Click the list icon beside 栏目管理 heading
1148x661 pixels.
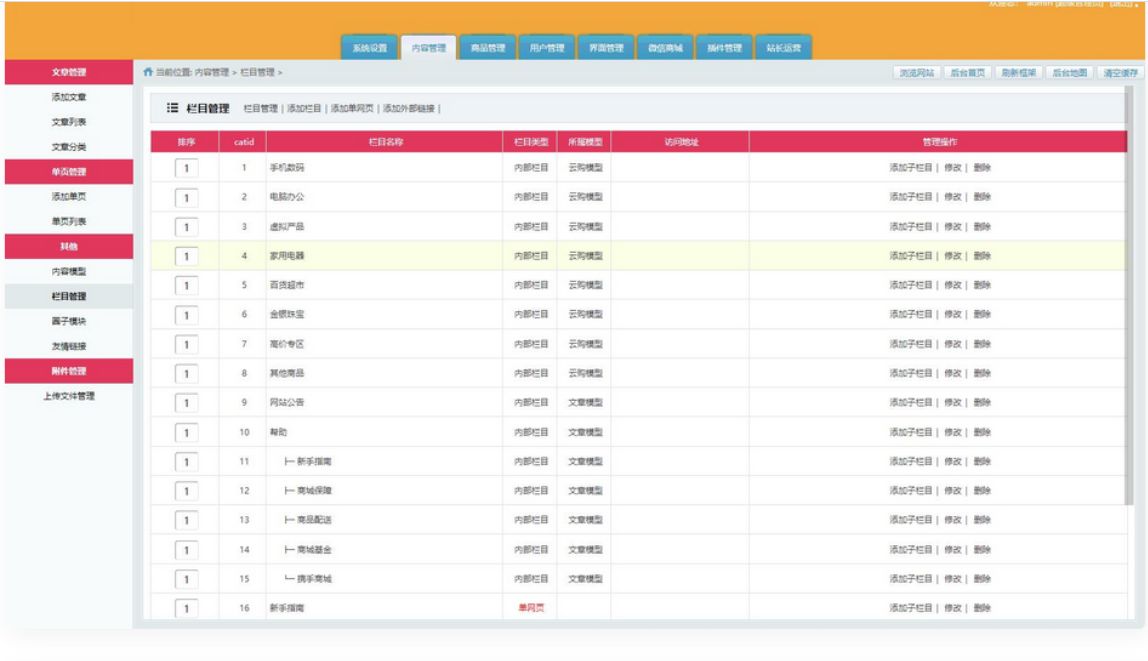coord(172,108)
